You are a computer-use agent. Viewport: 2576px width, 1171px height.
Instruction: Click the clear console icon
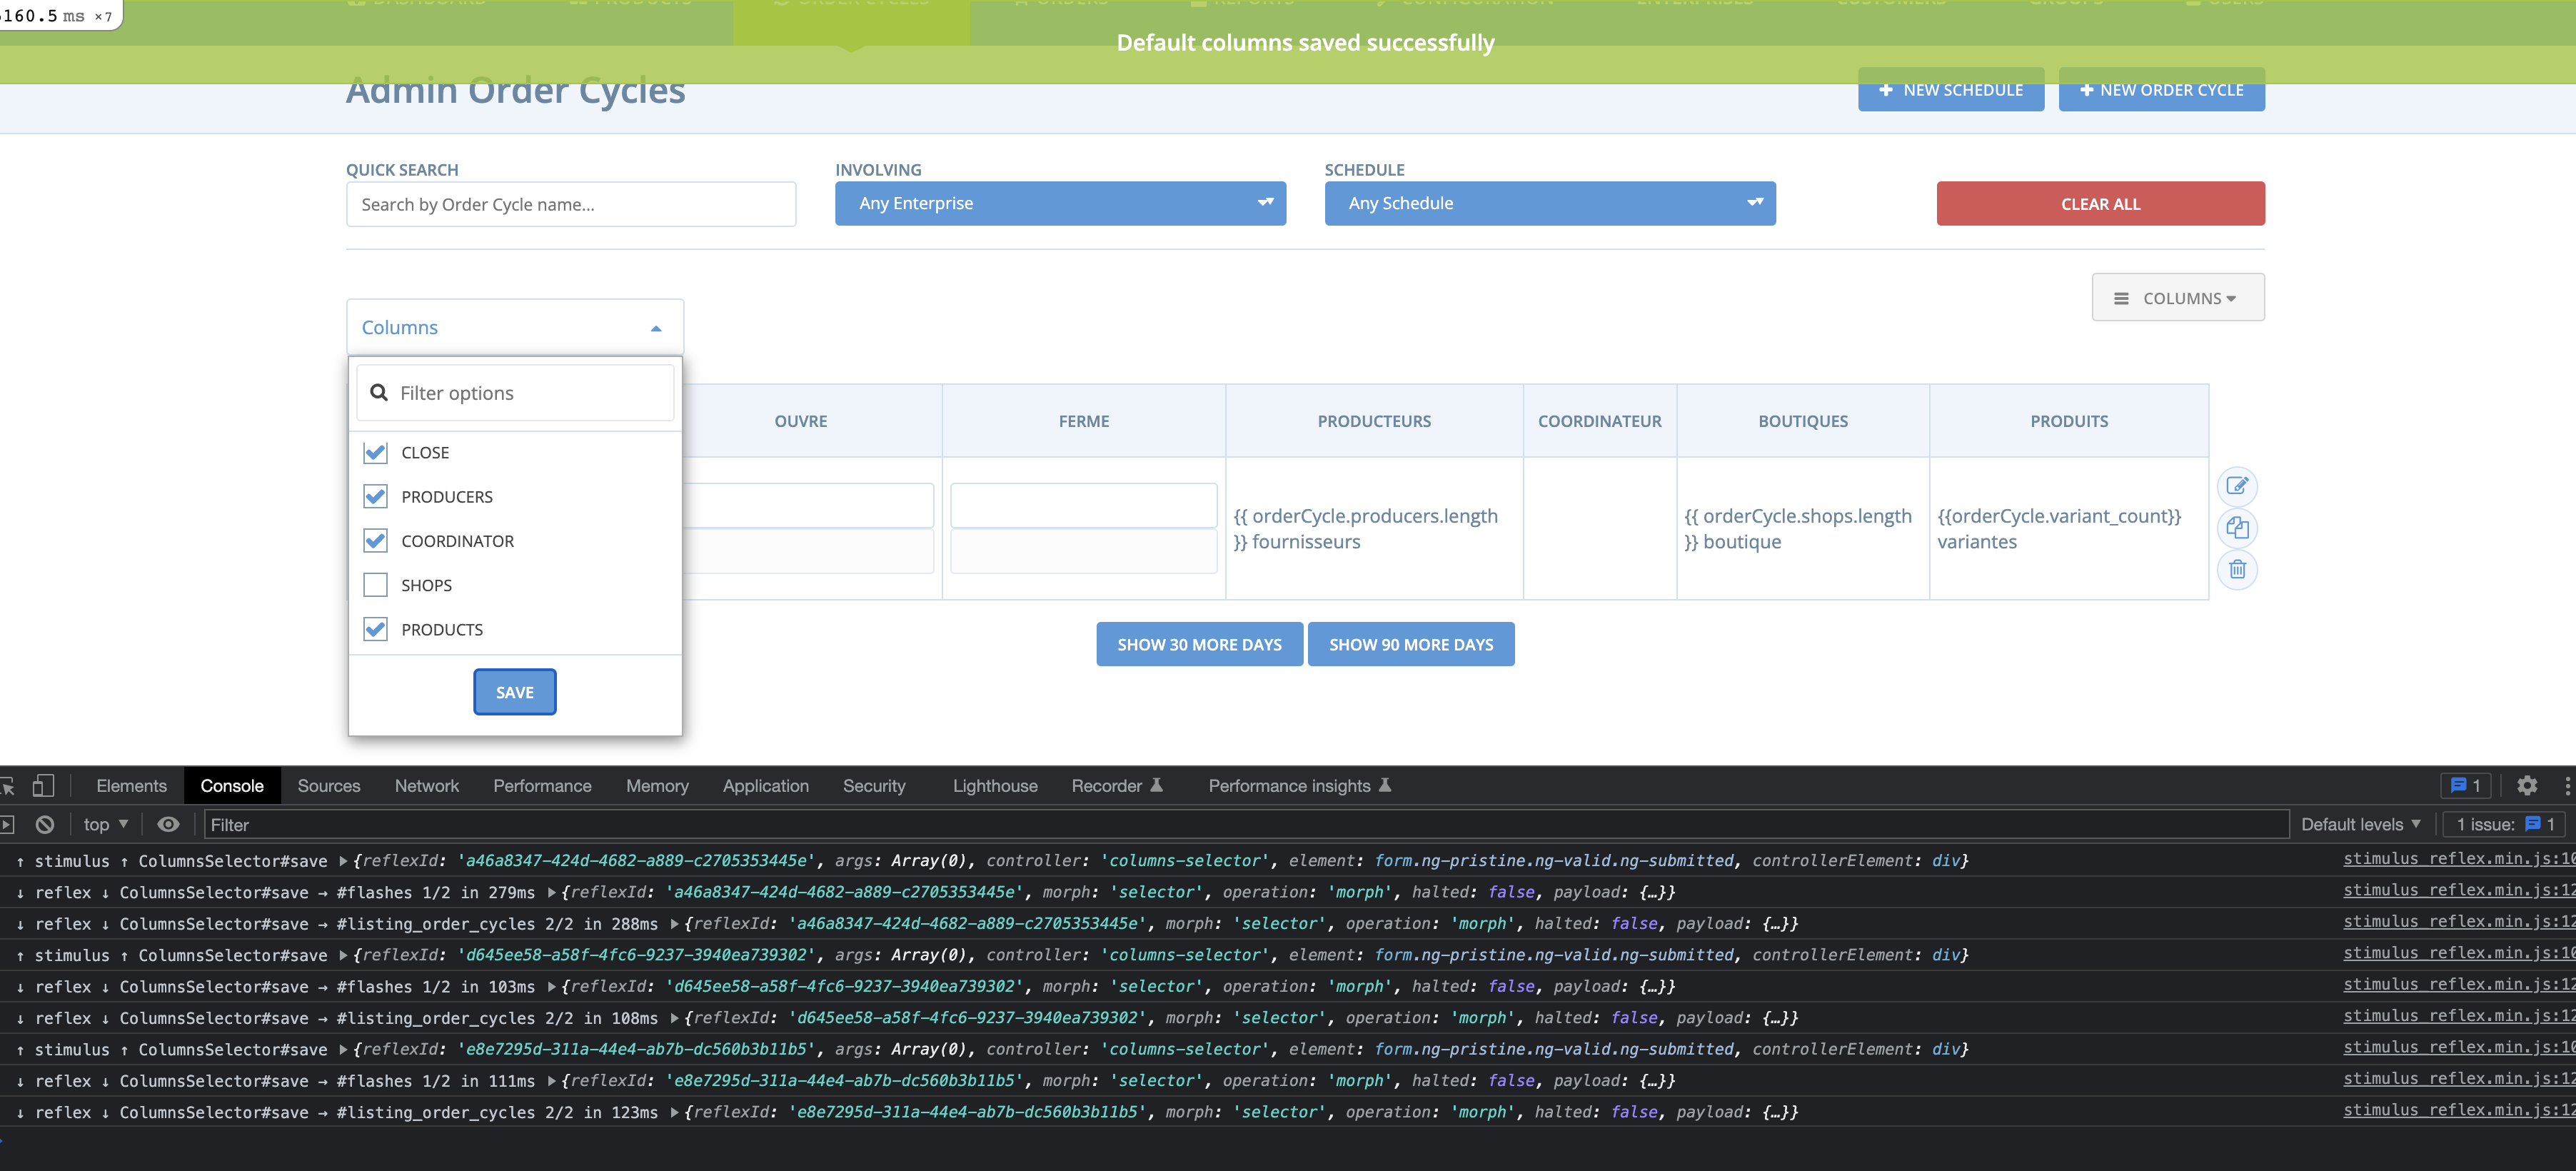click(45, 824)
